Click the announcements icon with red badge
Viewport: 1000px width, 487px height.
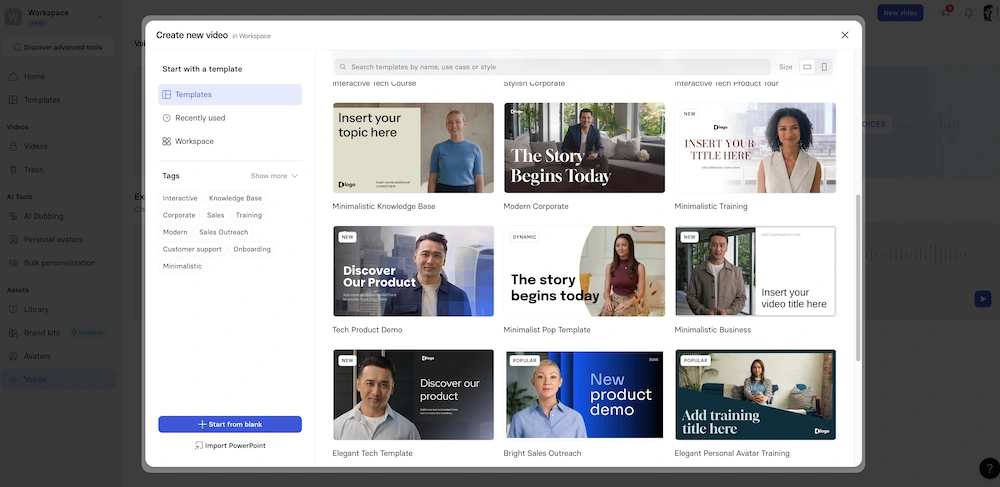[x=946, y=12]
